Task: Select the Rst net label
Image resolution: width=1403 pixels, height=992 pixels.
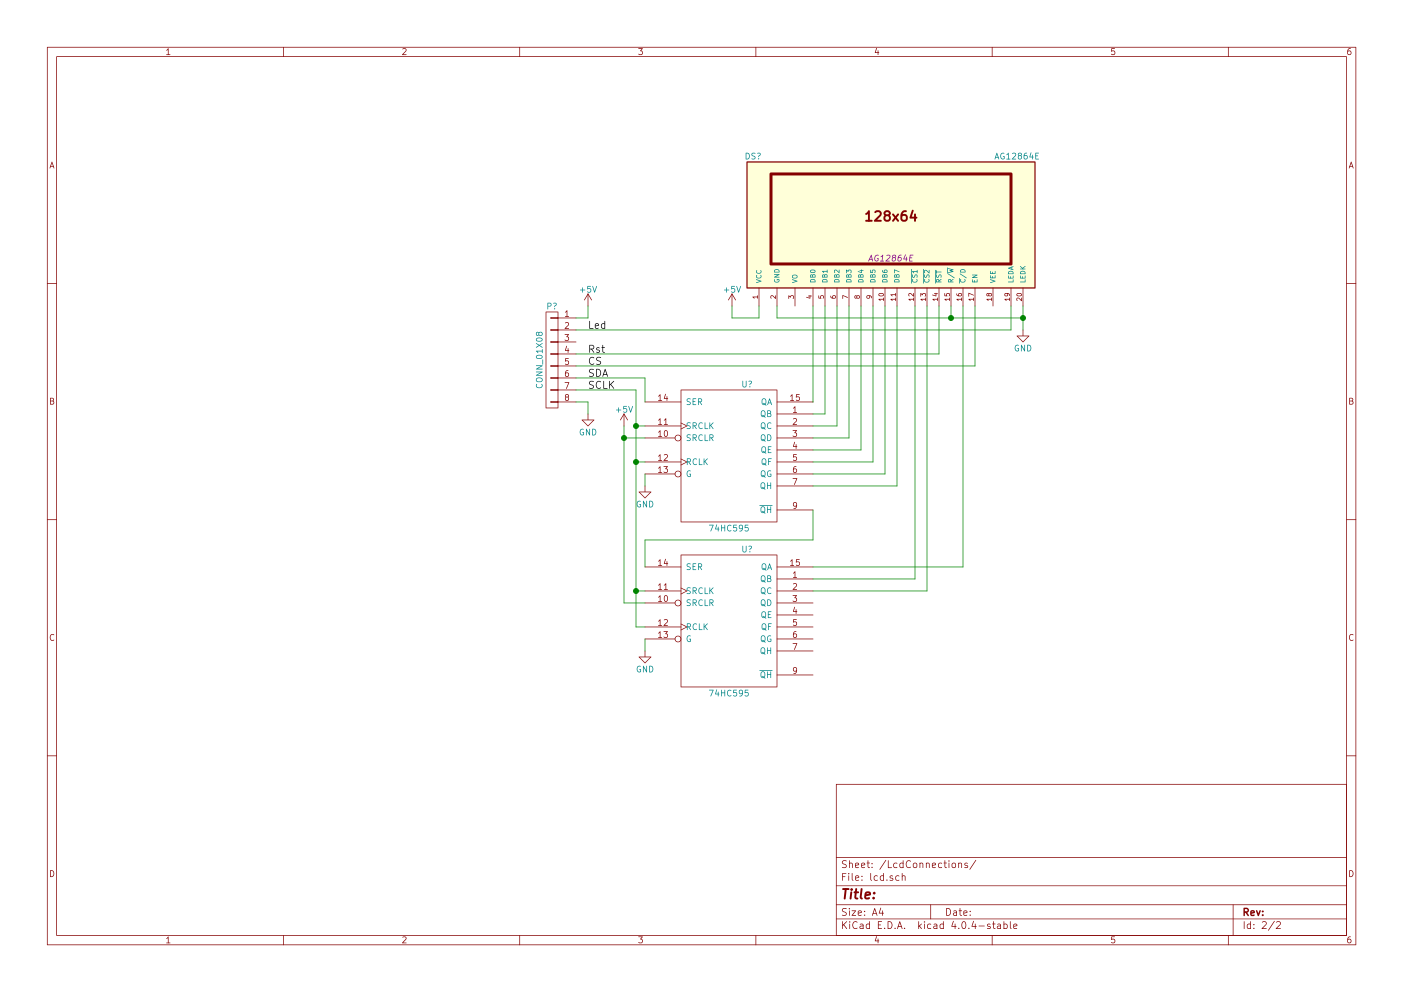Action: (596, 349)
